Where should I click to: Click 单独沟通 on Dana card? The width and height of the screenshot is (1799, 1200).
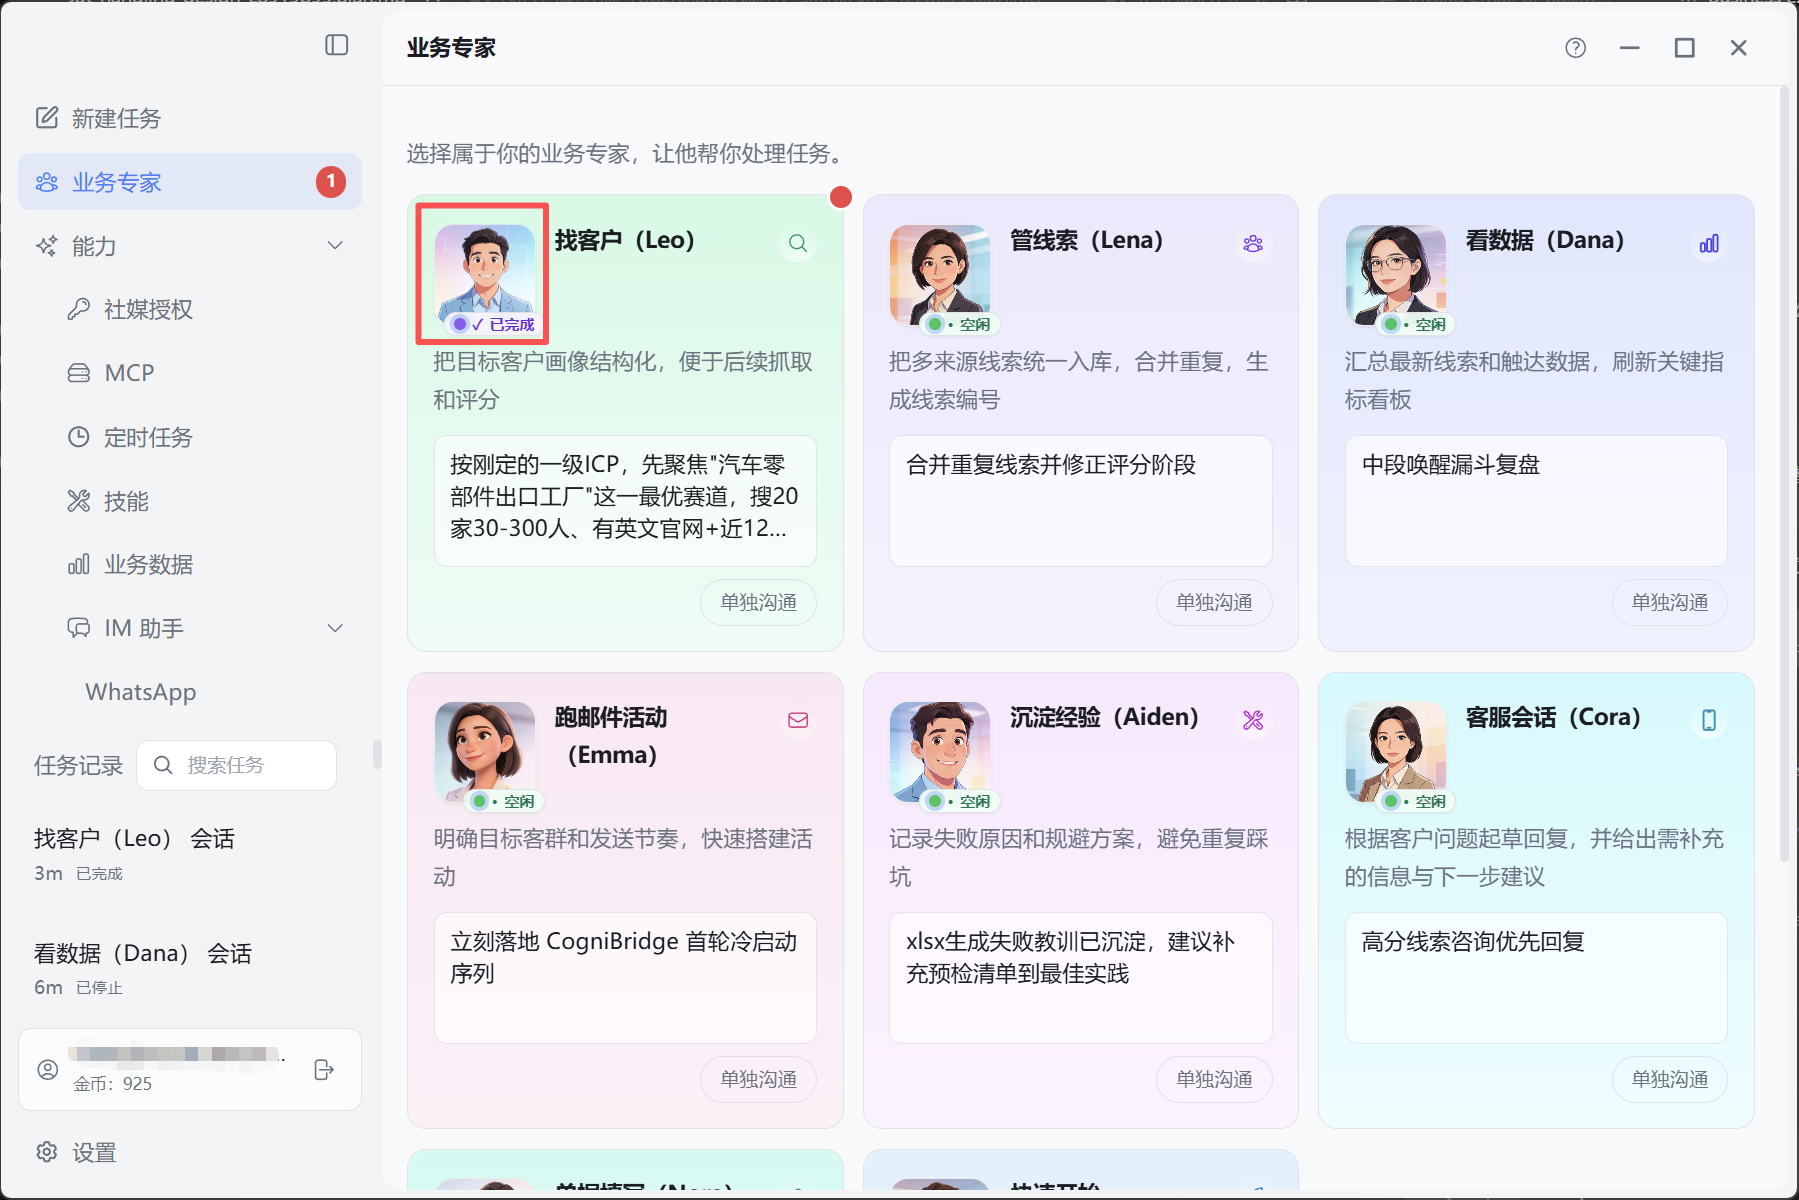pos(1670,602)
